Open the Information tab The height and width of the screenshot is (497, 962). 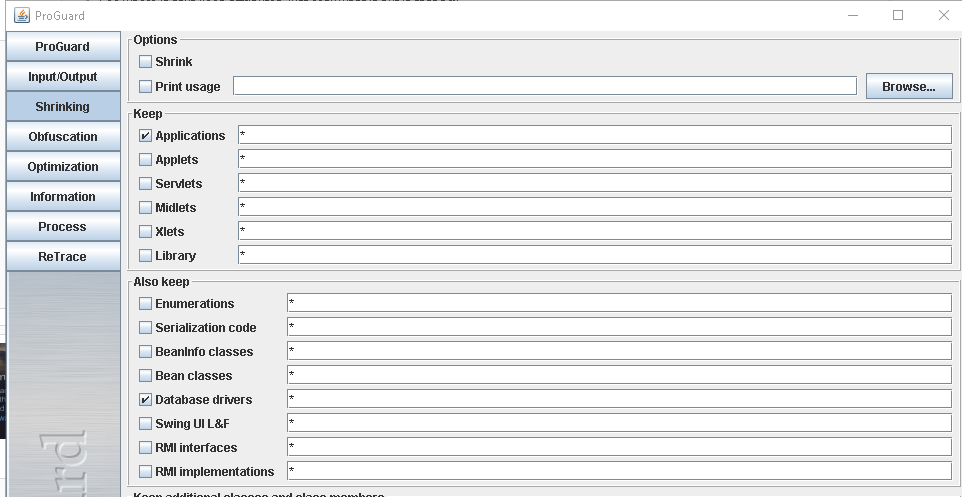pyautogui.click(x=63, y=197)
